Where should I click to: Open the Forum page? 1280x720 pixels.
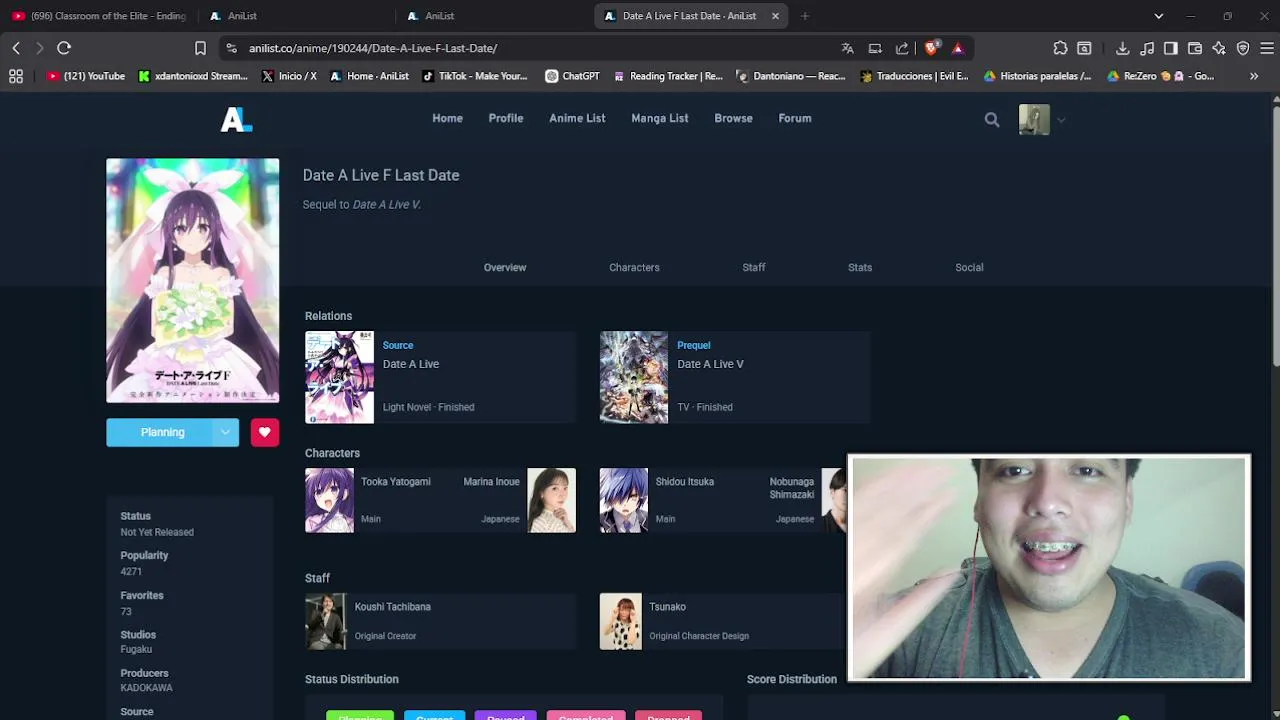795,118
